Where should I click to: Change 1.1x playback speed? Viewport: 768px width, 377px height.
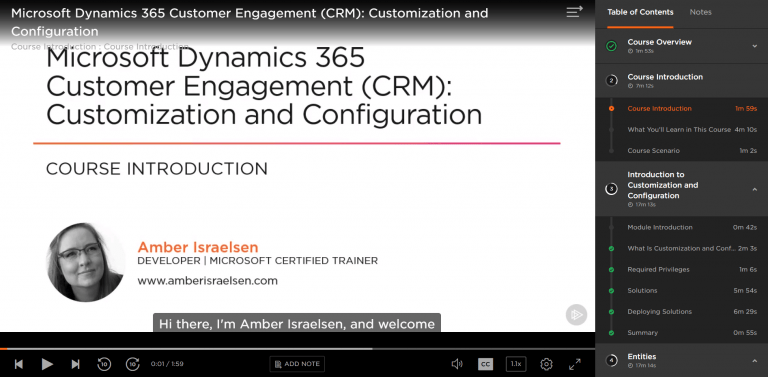pyautogui.click(x=516, y=364)
